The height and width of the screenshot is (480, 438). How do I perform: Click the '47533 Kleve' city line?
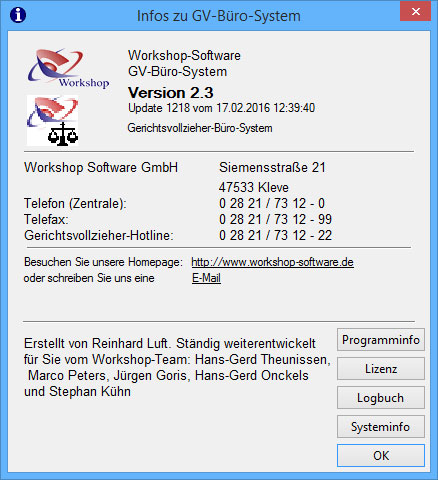pos(254,187)
